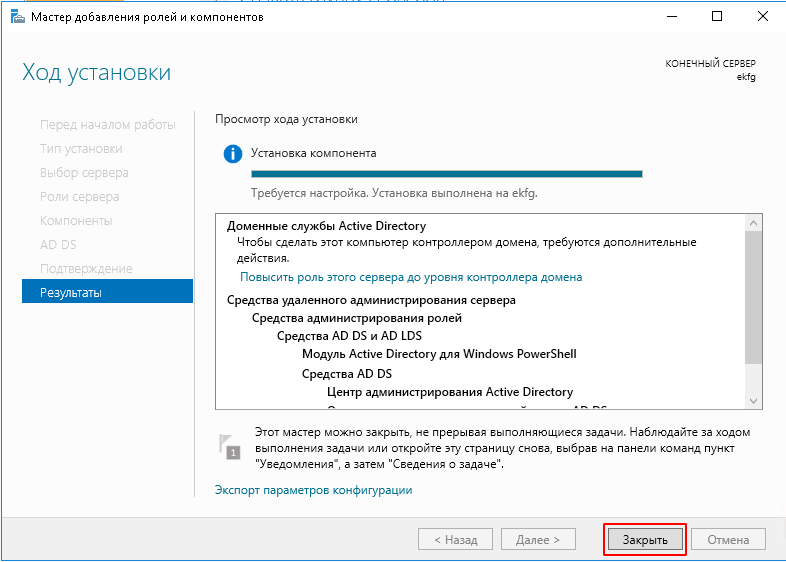Select the AD DS step
Screen dimensions: 786x562
[58, 245]
